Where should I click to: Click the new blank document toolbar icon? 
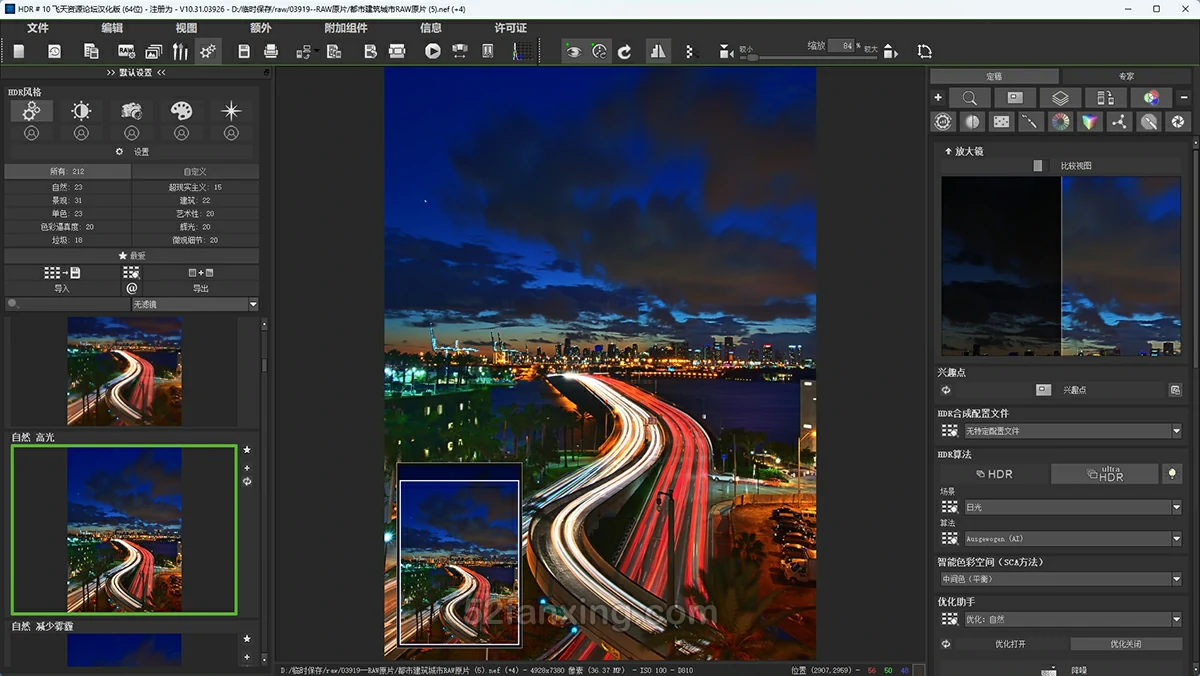19,51
